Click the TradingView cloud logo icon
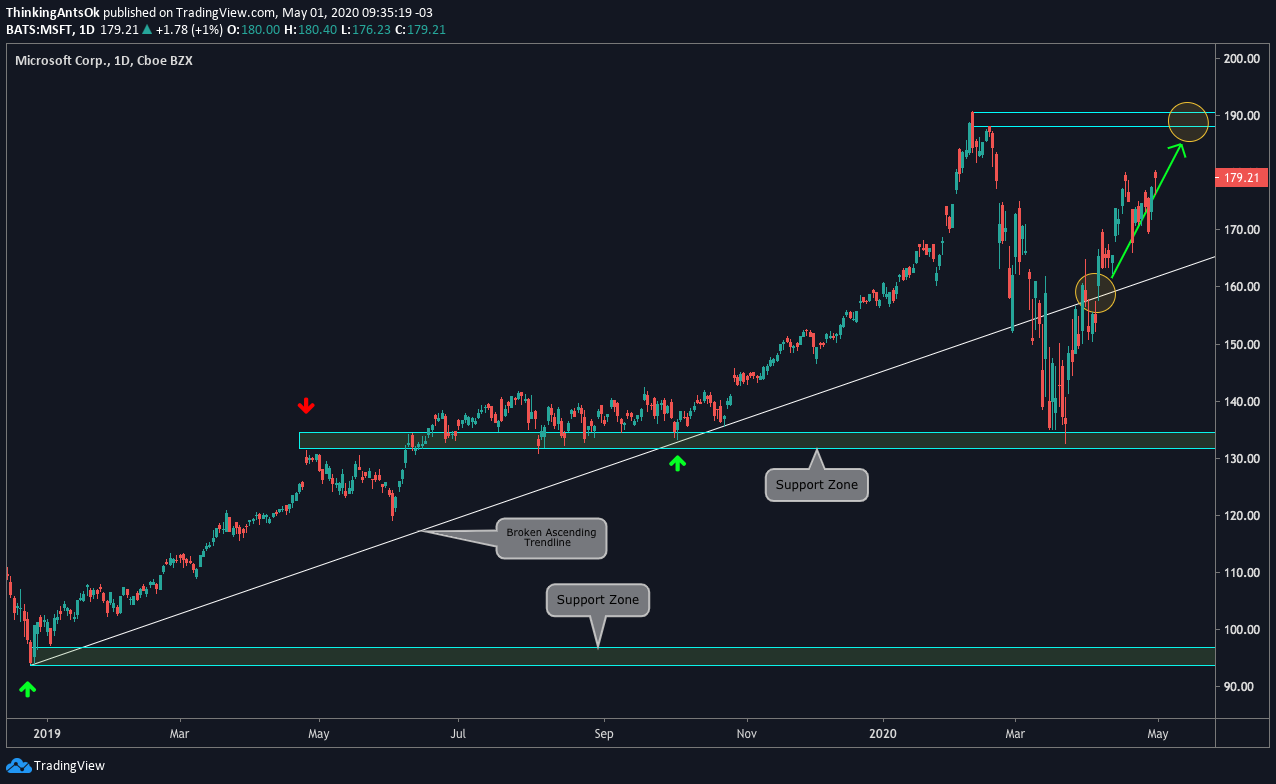 17,766
